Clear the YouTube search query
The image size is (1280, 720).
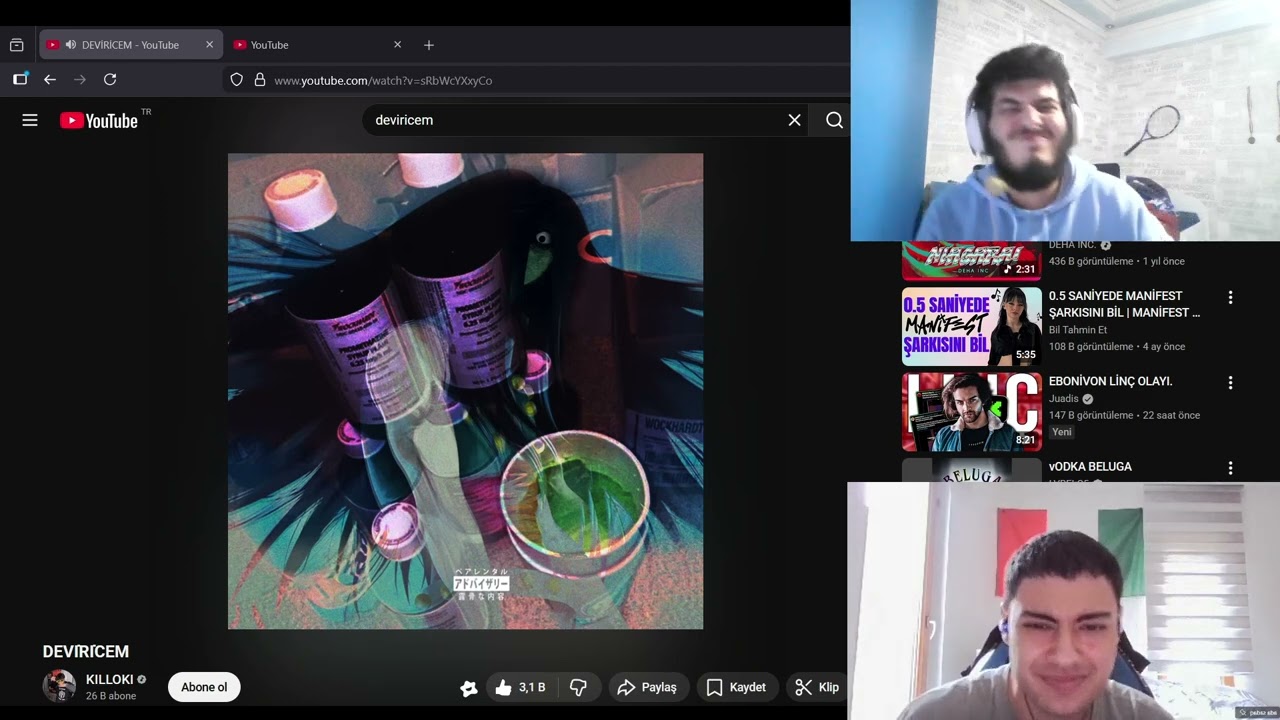click(794, 120)
